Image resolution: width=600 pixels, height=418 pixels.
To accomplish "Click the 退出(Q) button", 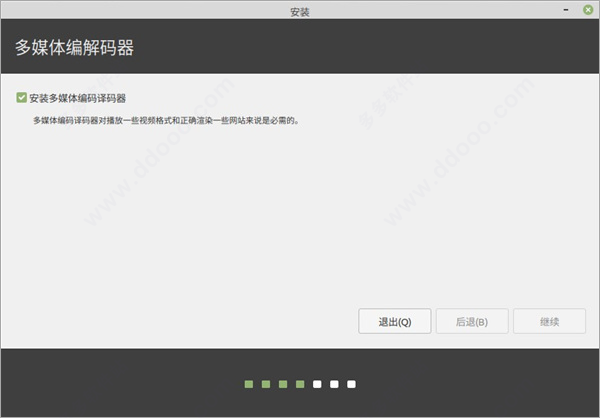I will click(x=395, y=321).
